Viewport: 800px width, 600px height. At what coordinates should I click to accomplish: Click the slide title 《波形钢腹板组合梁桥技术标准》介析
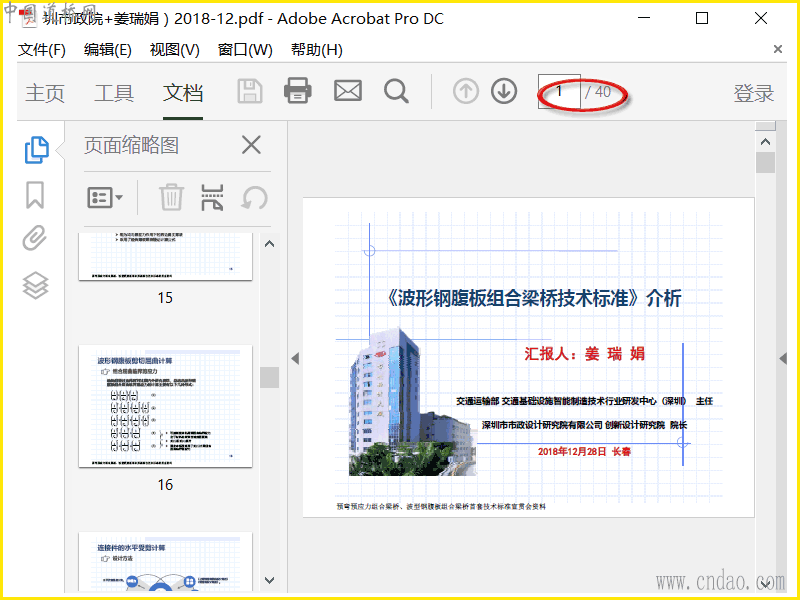click(x=534, y=298)
